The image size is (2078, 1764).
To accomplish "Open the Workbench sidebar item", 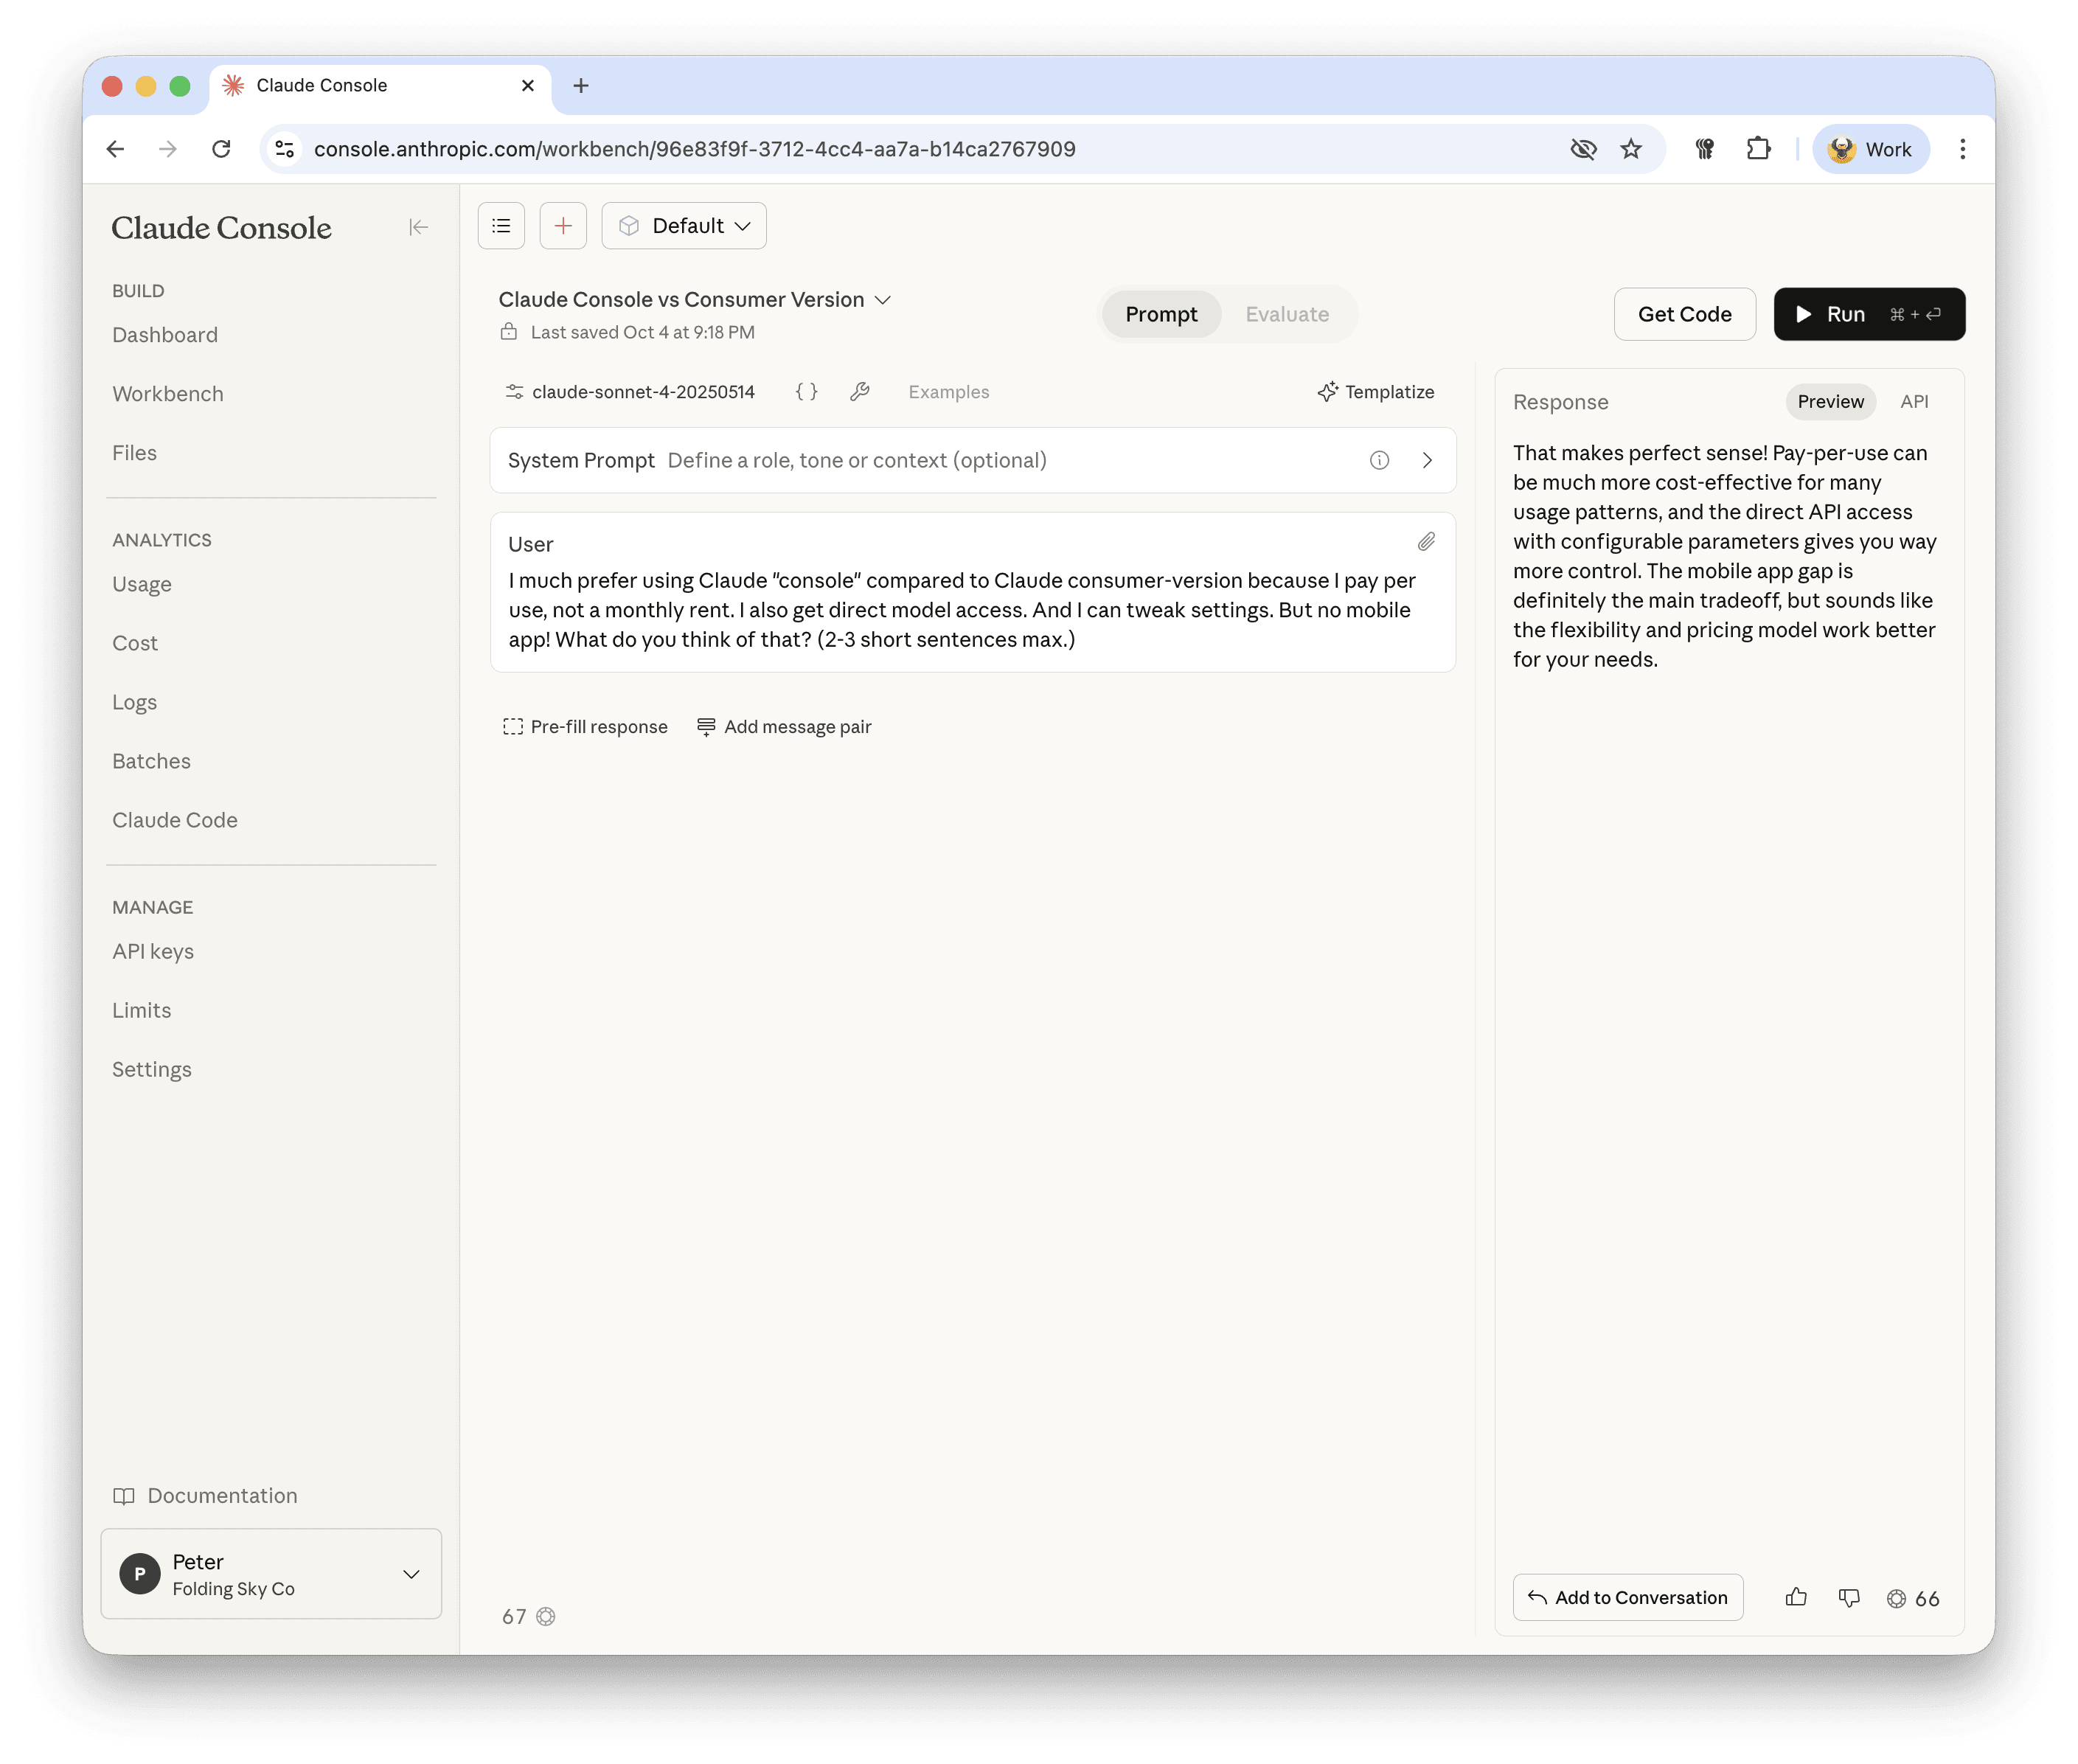I will coord(168,393).
